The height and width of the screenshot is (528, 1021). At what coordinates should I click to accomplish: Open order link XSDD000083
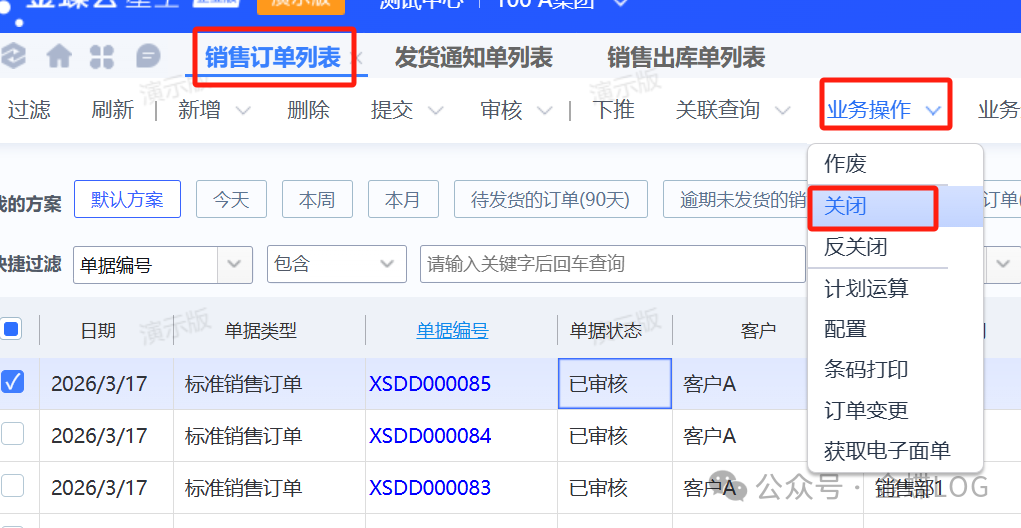[430, 488]
